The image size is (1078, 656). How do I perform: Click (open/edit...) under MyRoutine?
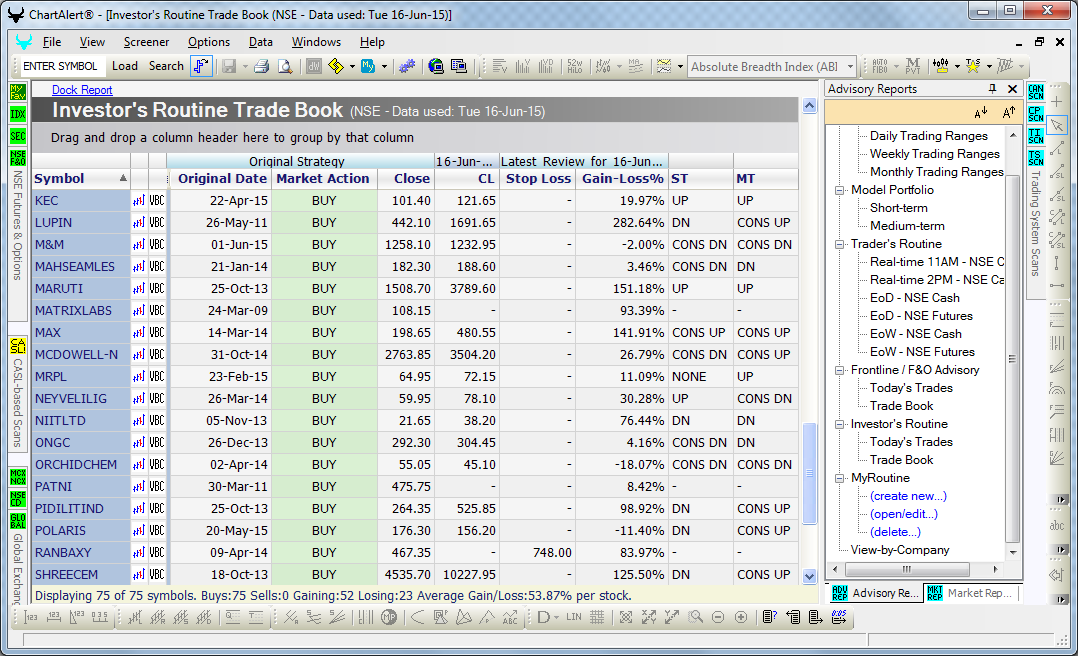[x=903, y=514]
